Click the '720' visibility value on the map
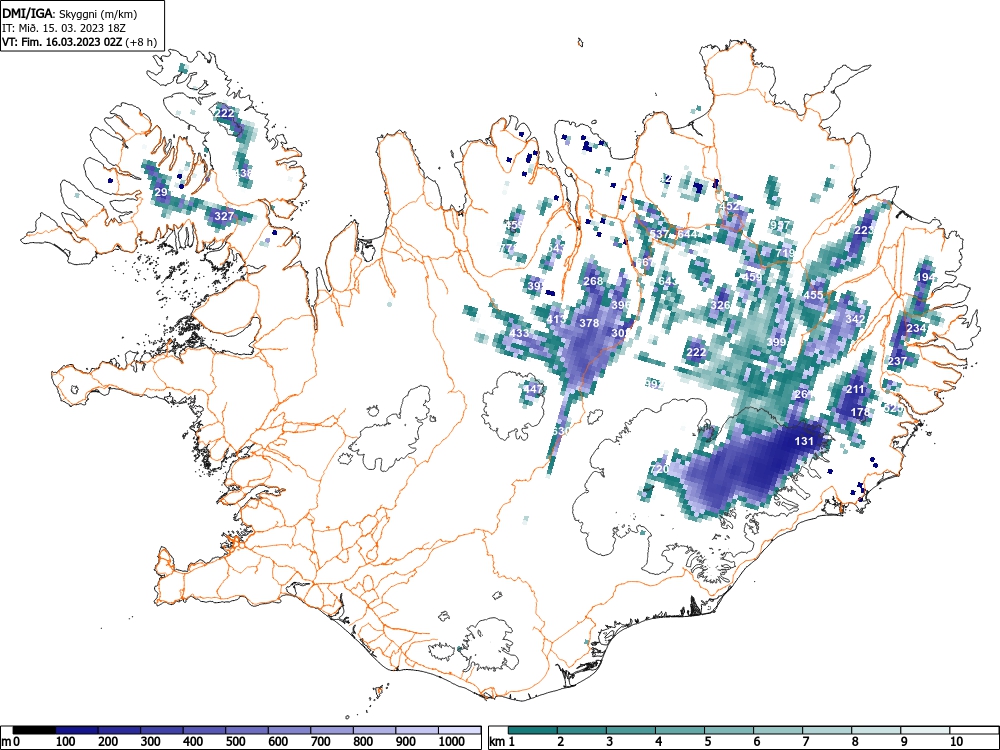1000x750 pixels. pyautogui.click(x=660, y=469)
